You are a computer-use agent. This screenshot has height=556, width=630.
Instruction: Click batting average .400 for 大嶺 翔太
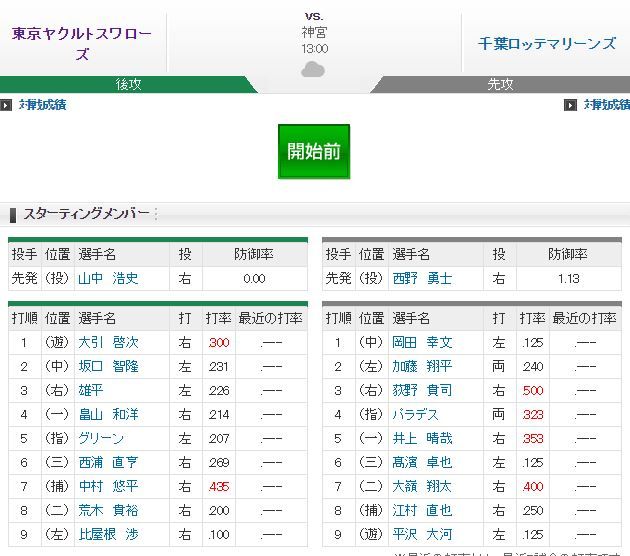pyautogui.click(x=533, y=487)
